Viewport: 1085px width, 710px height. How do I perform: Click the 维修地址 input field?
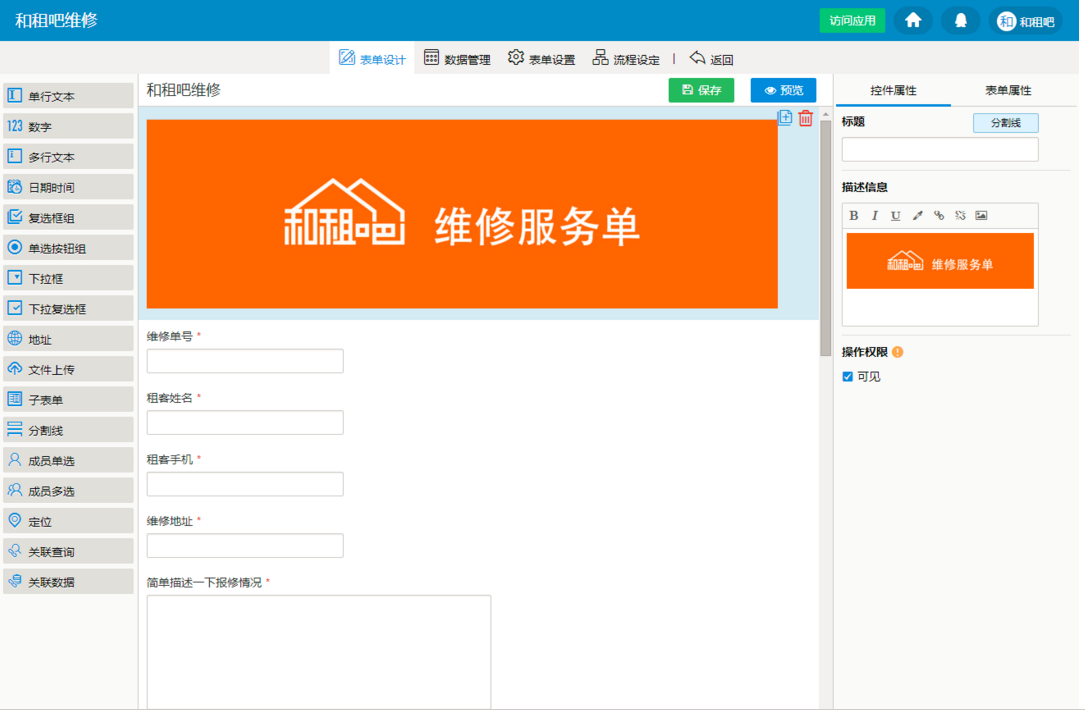[245, 546]
